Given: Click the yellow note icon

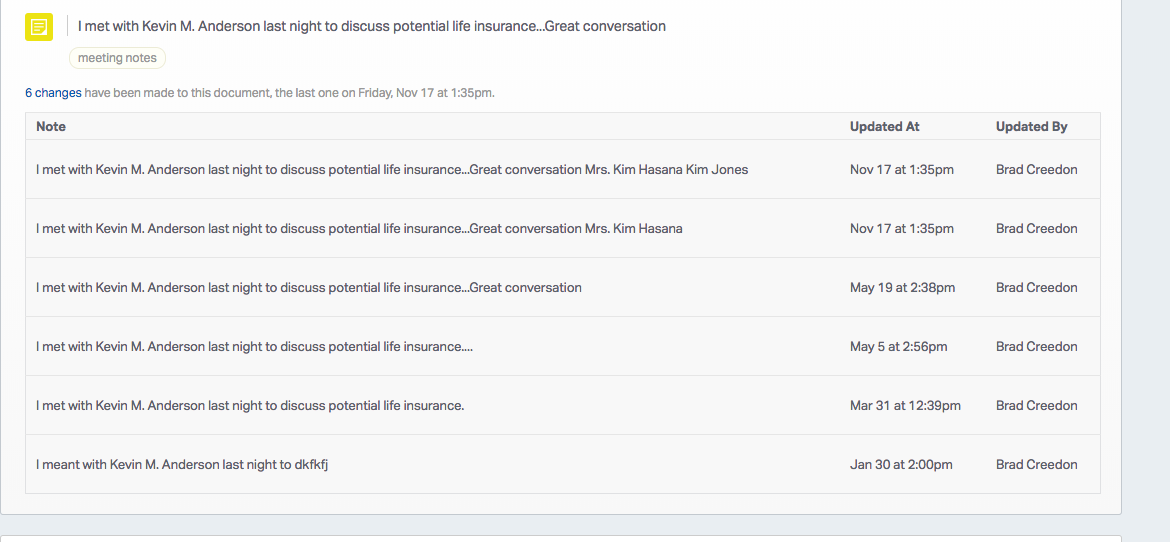Looking at the screenshot, I should coord(39,27).
